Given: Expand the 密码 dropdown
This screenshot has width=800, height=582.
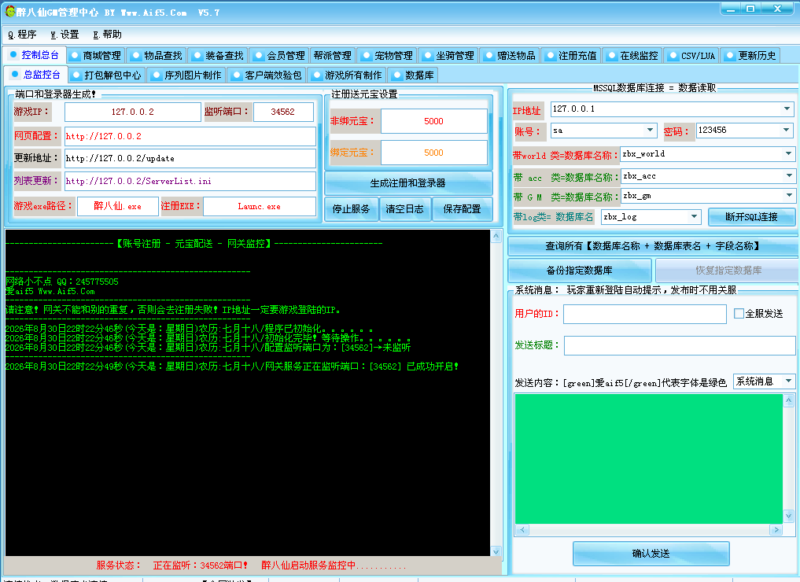Looking at the screenshot, I should click(787, 130).
